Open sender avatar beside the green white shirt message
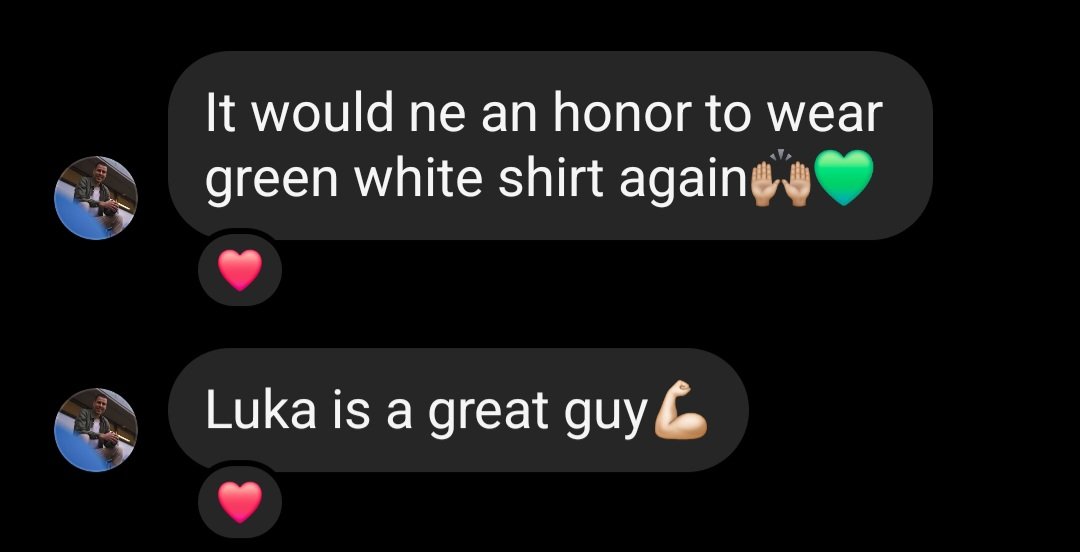 (x=96, y=198)
